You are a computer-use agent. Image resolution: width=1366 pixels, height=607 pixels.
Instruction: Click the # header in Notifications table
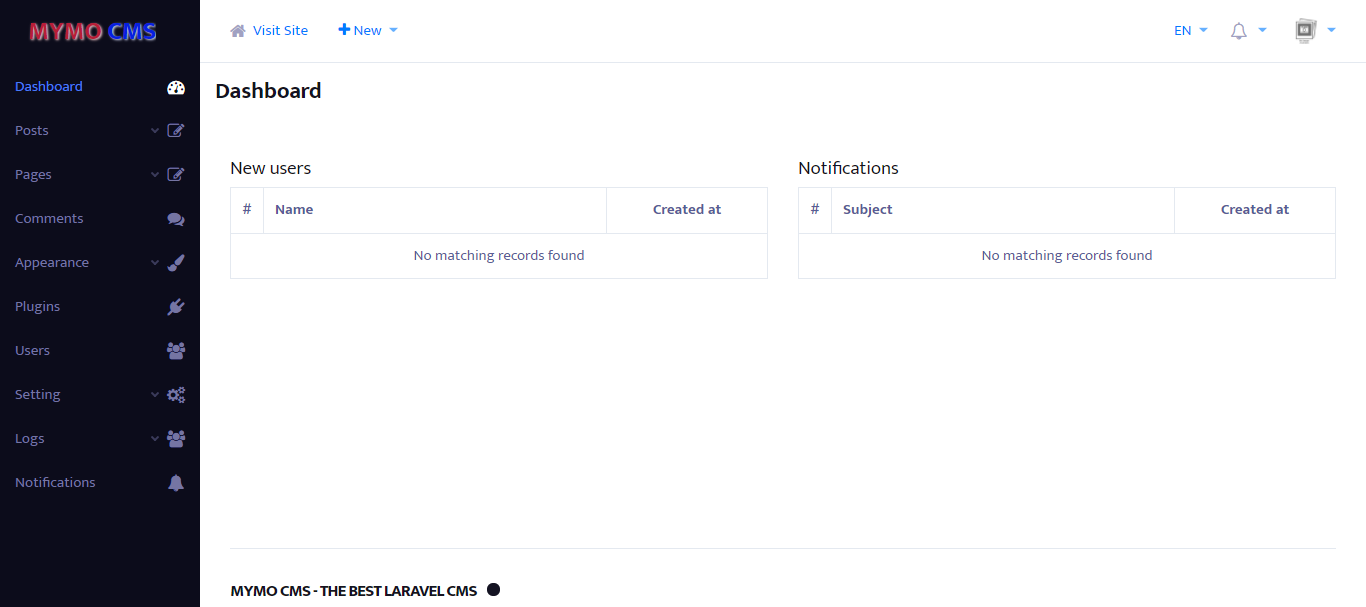pyautogui.click(x=815, y=210)
